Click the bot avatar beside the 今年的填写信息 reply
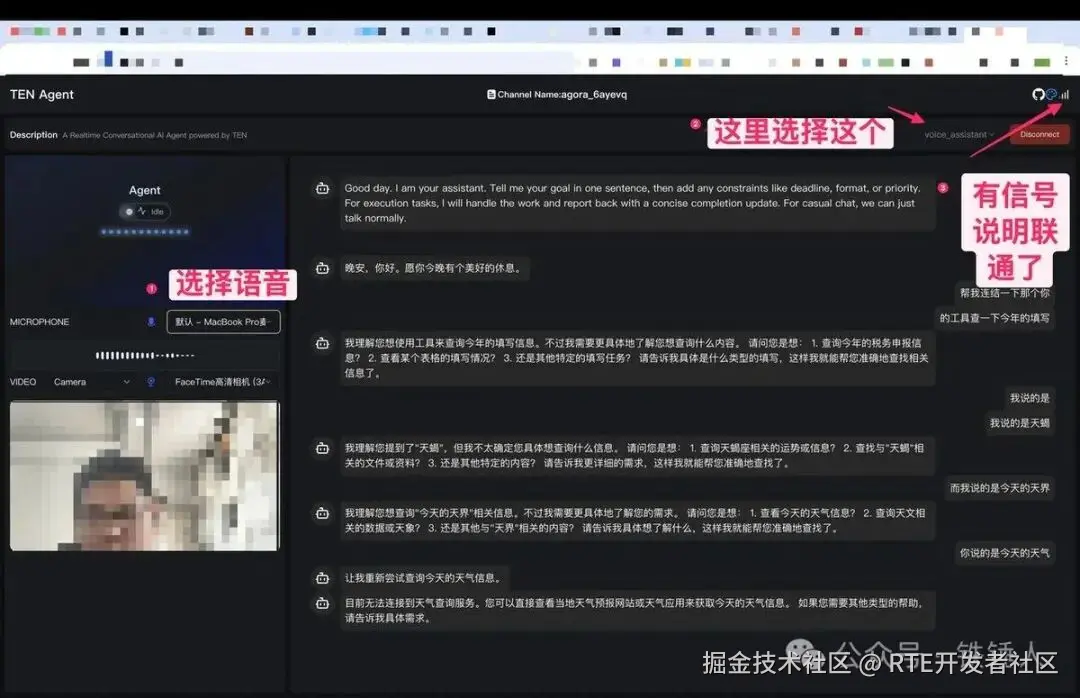This screenshot has height=698, width=1080. (322, 342)
